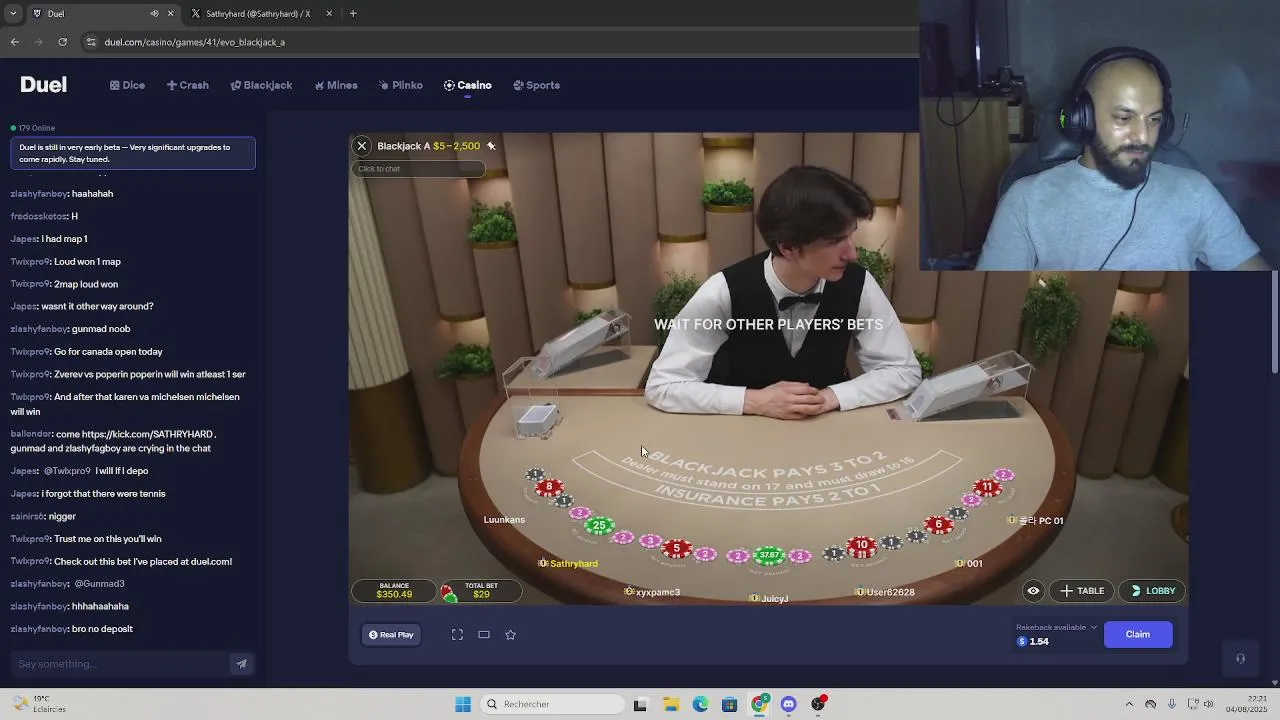Click the red 6 chip bet spot
The height and width of the screenshot is (720, 1280).
[938, 525]
